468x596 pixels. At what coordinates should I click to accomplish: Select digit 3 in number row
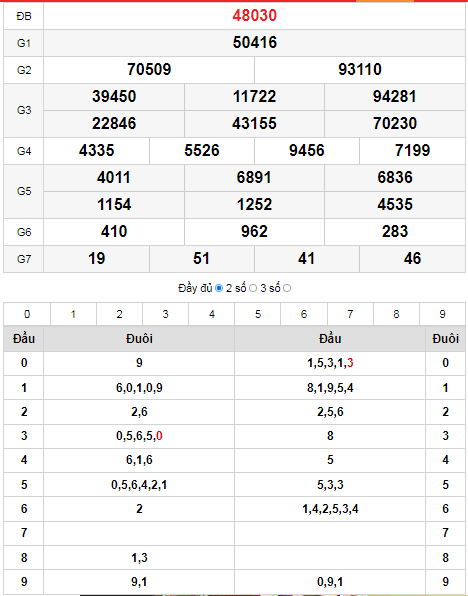point(165,314)
